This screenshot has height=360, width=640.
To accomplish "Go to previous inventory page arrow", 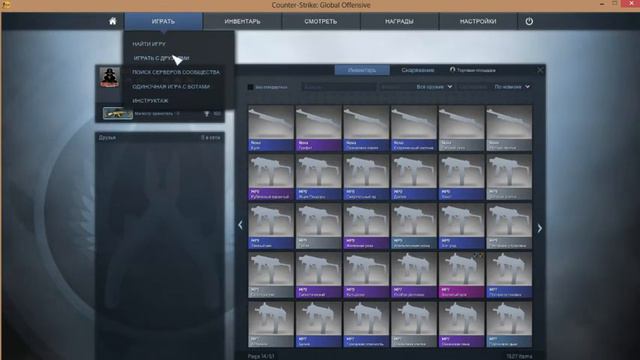I will pos(240,225).
